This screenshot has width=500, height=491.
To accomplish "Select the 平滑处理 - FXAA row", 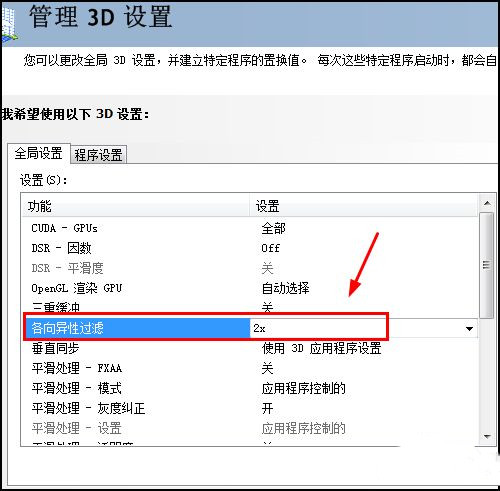I will pos(250,368).
